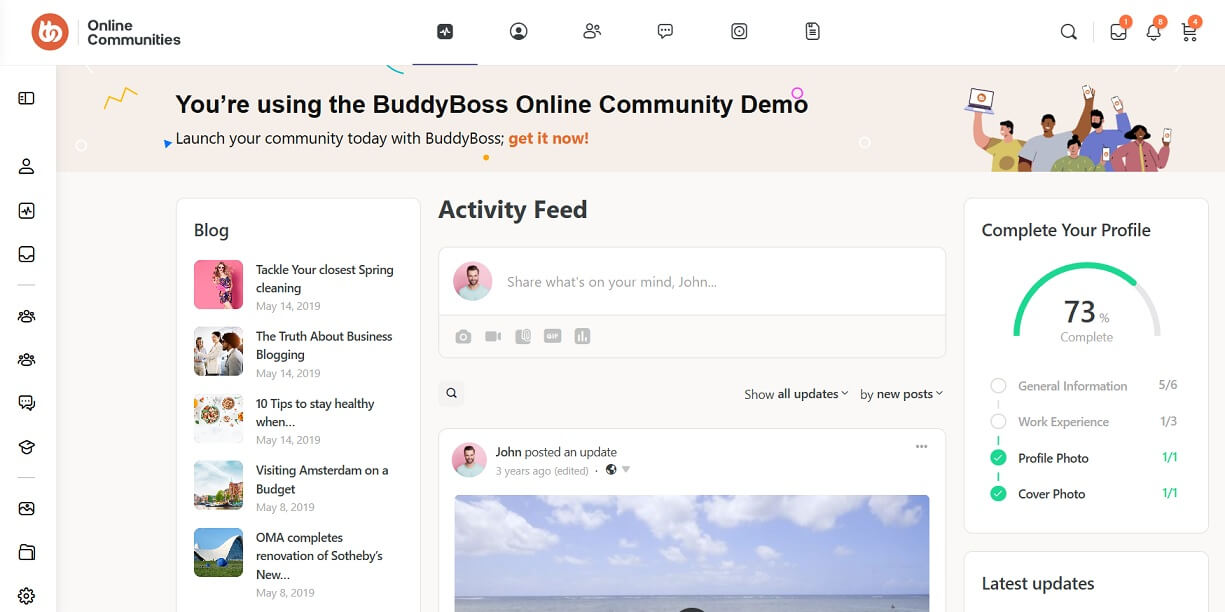This screenshot has width=1225, height=612.
Task: Click the 73% Complete progress gauge
Action: point(1086,303)
